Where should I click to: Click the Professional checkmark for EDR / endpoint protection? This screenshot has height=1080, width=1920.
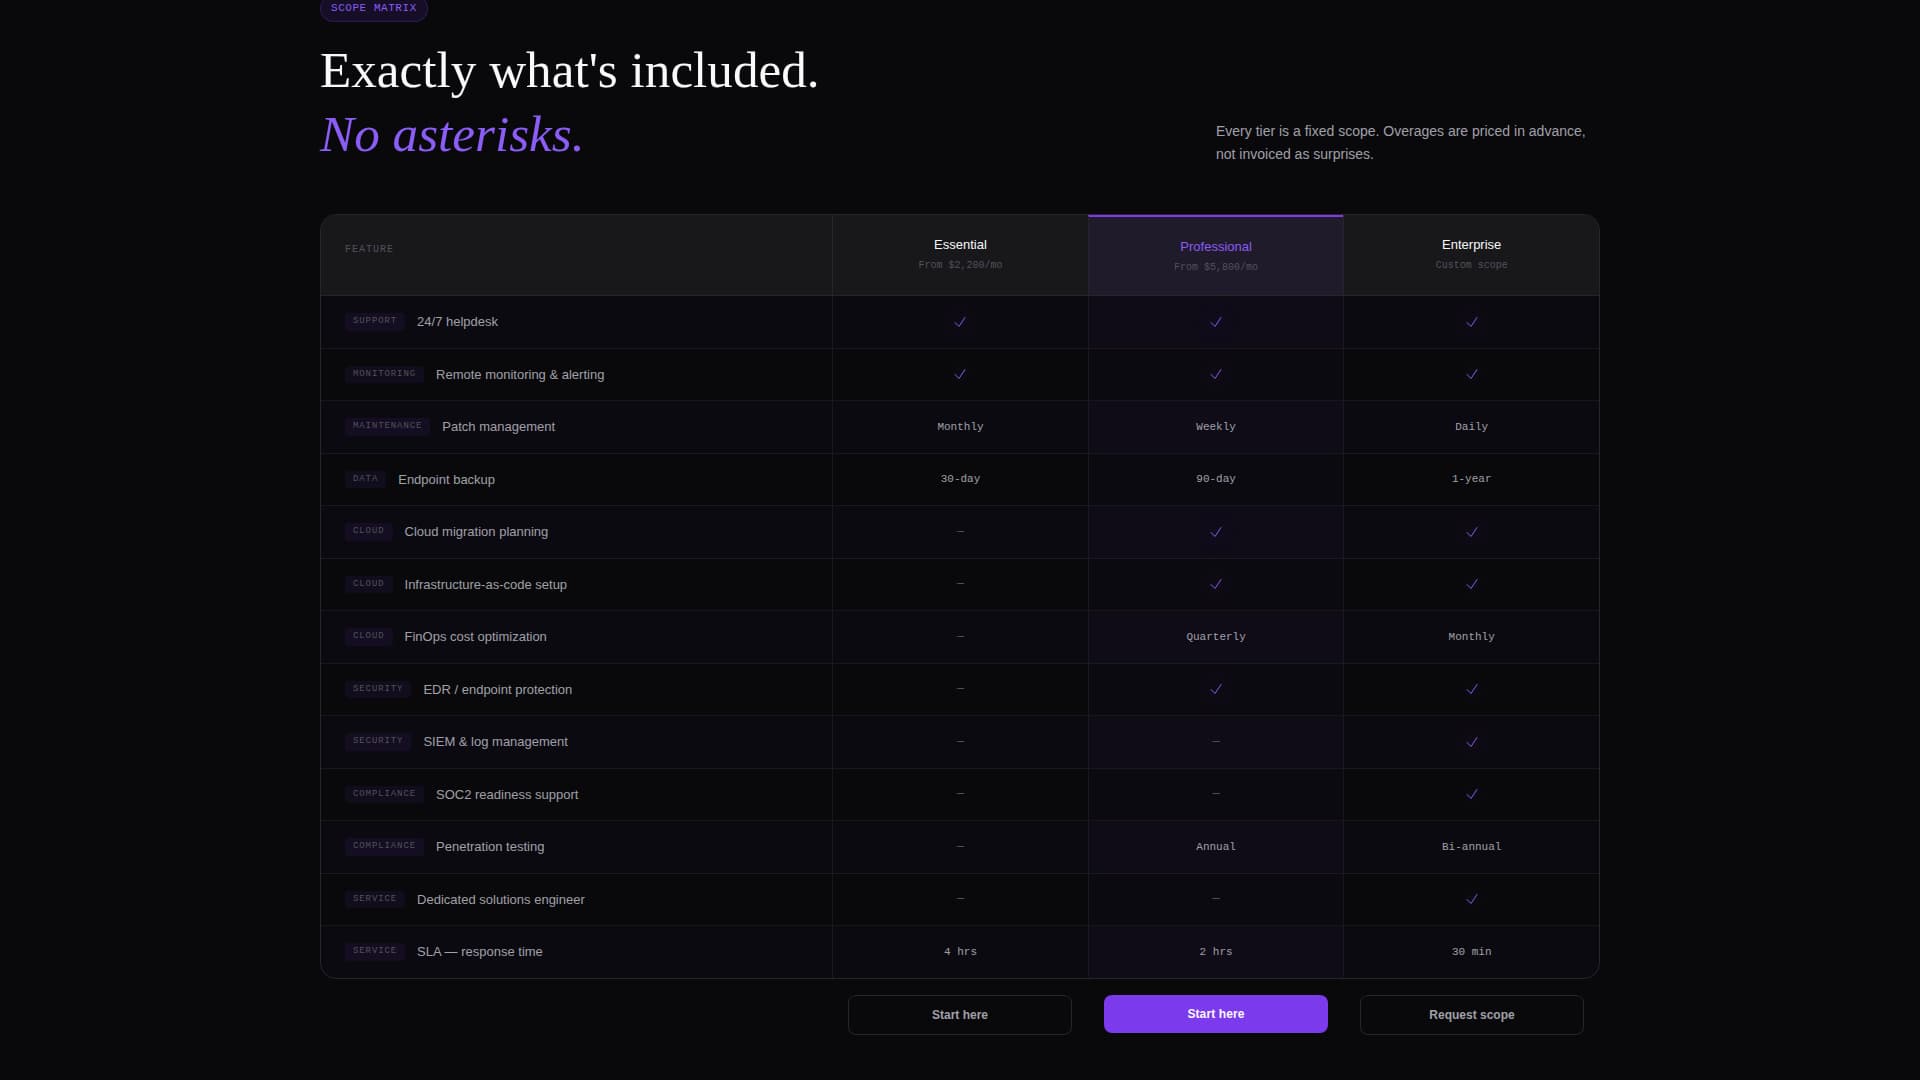click(1215, 689)
